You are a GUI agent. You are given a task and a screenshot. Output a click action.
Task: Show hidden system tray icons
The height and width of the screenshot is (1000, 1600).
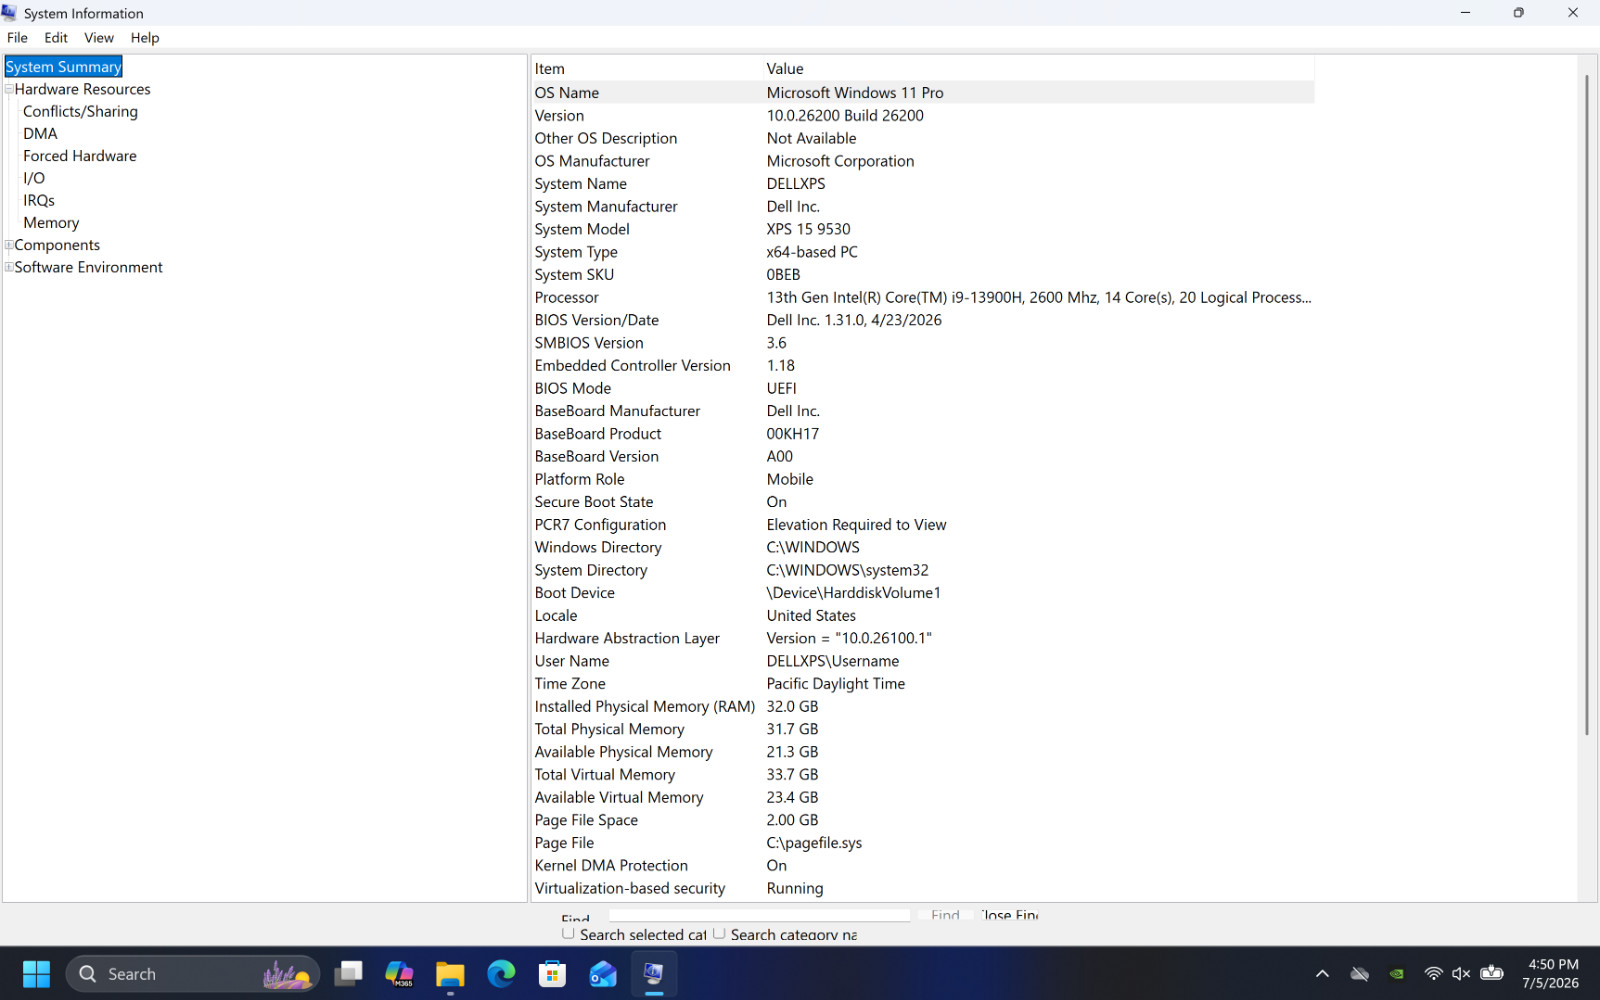pyautogui.click(x=1322, y=974)
